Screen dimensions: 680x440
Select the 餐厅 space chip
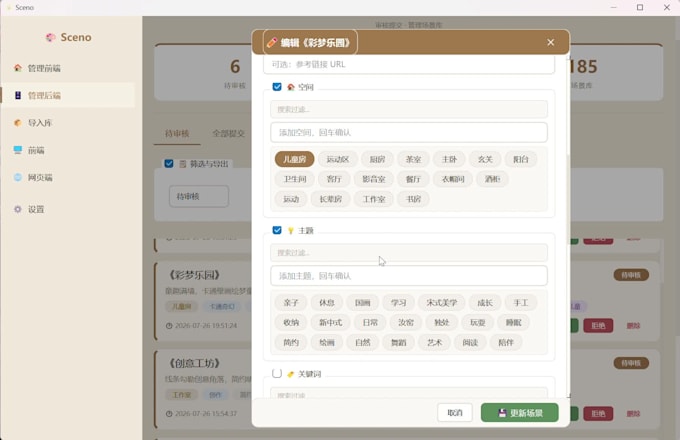tap(413, 179)
